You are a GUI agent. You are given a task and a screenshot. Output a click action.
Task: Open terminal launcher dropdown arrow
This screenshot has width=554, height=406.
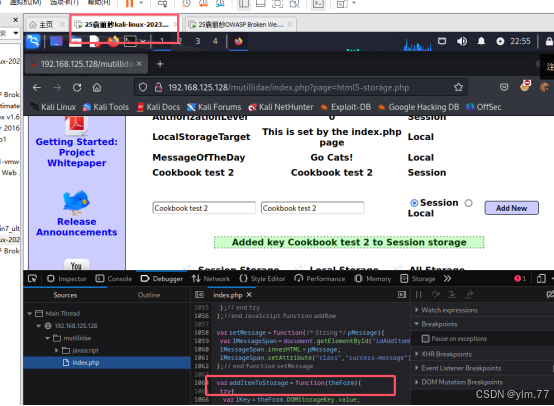[x=143, y=41]
